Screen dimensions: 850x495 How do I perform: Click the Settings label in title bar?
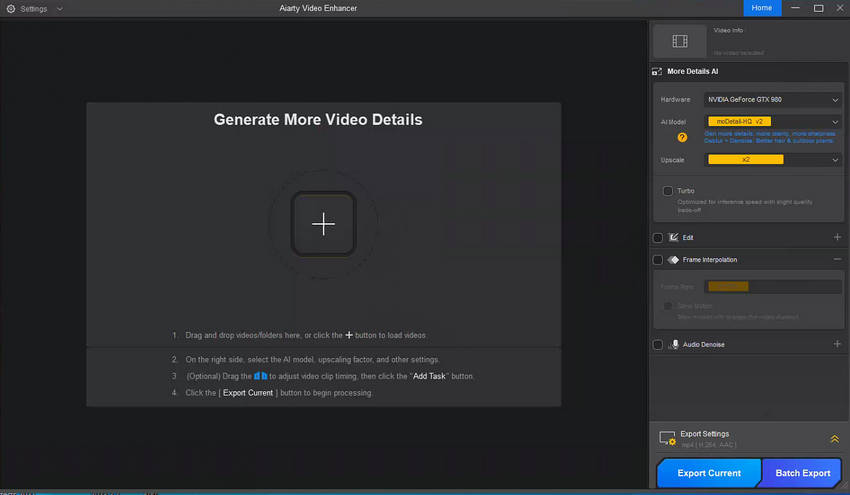(34, 9)
